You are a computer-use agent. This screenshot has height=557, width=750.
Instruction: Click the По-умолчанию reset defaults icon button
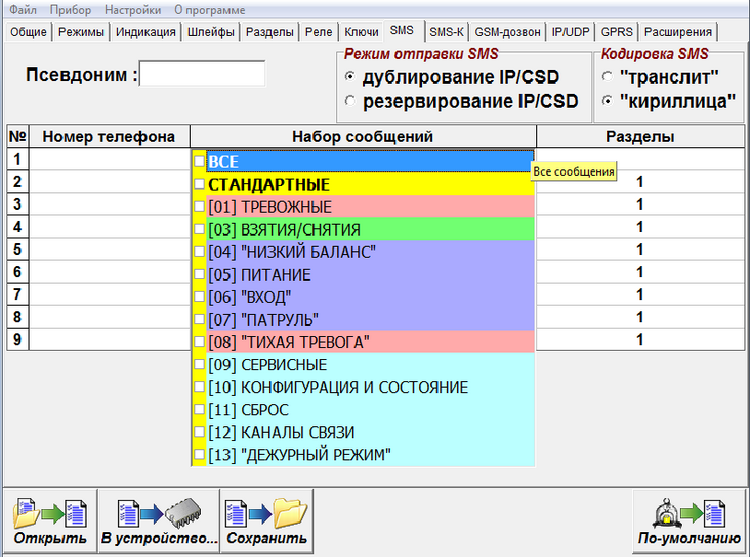coord(688,522)
